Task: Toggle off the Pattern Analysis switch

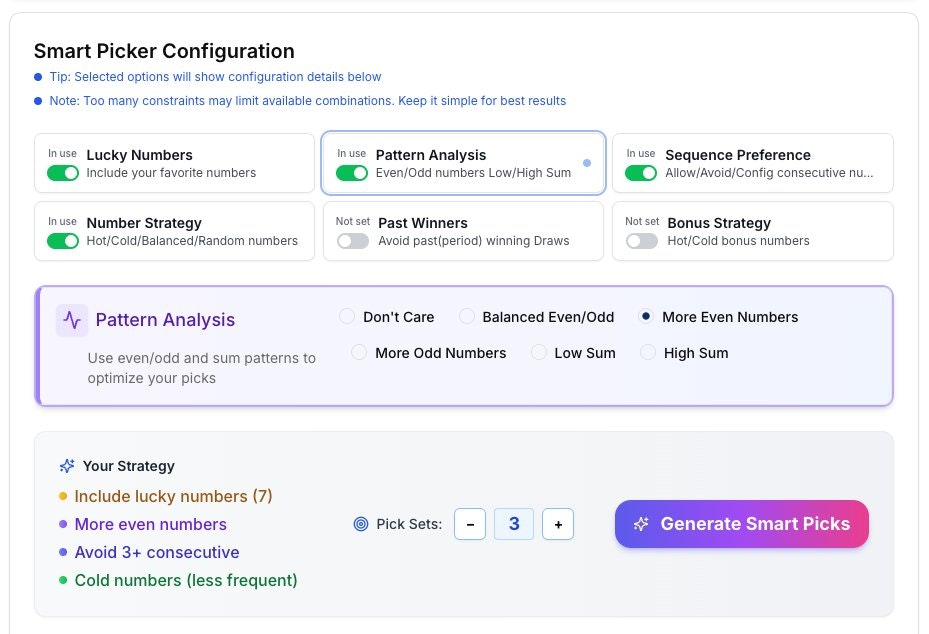Action: [352, 173]
